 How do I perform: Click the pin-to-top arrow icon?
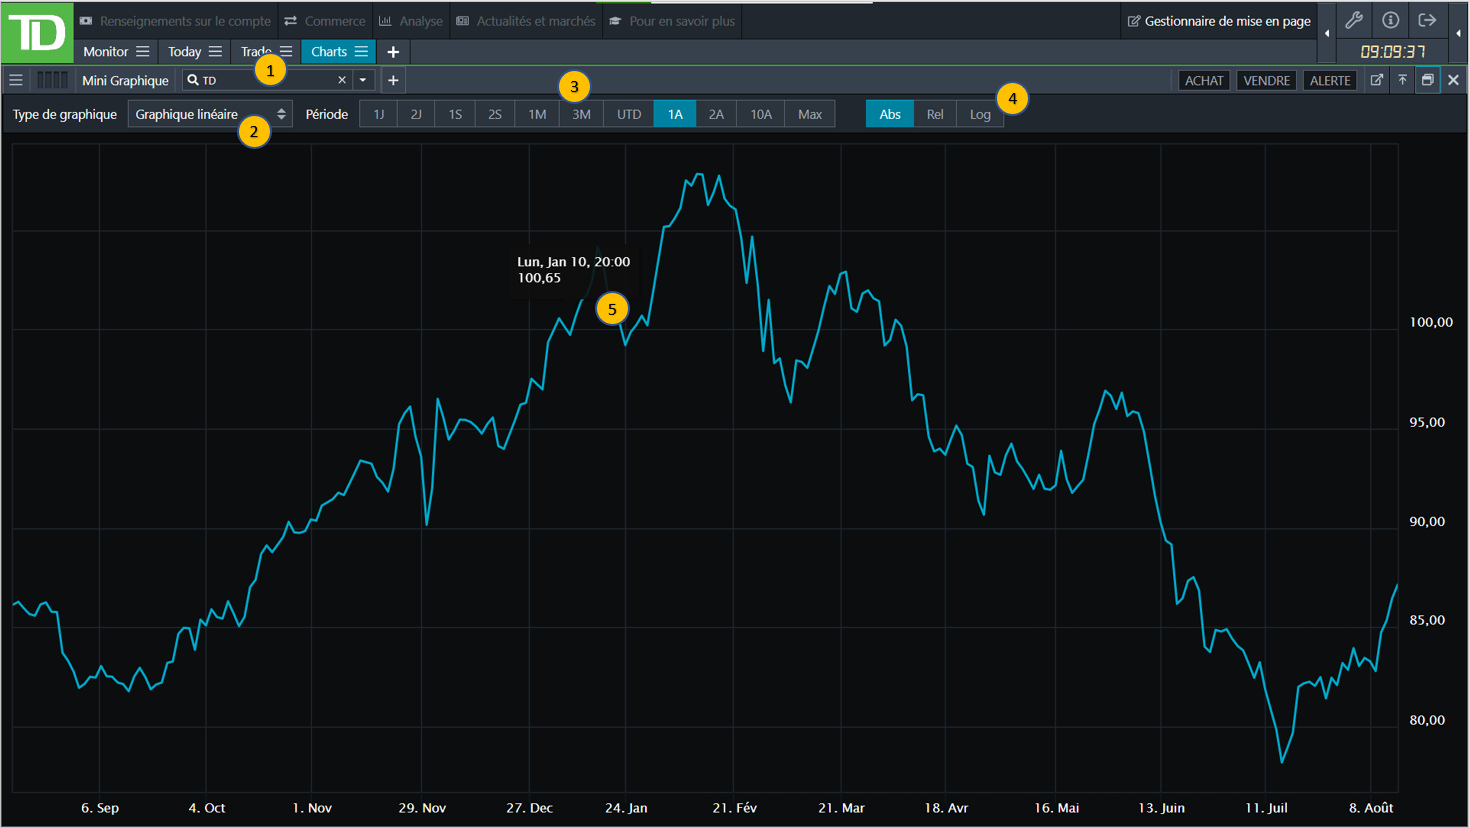coord(1402,80)
